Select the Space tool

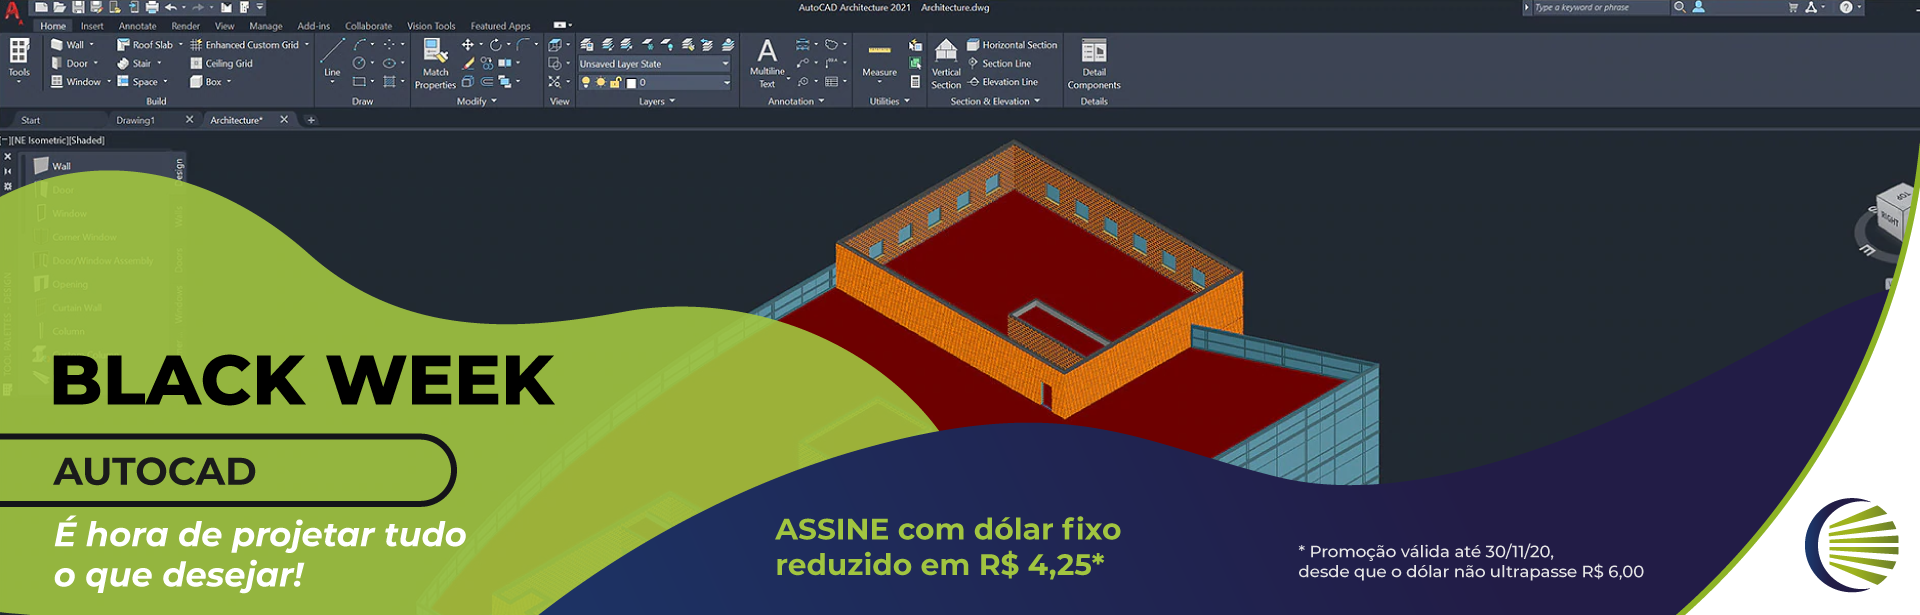click(x=138, y=82)
